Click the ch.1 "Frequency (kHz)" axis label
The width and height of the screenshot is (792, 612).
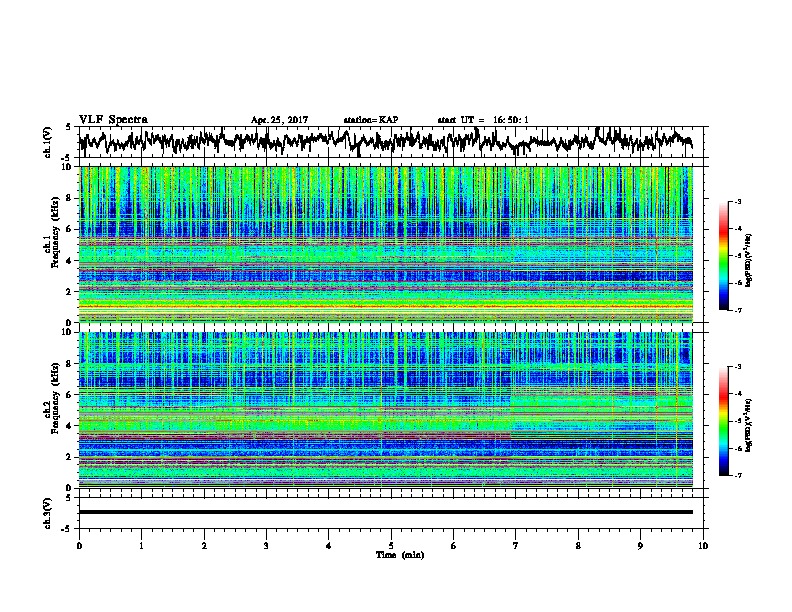tap(55, 233)
